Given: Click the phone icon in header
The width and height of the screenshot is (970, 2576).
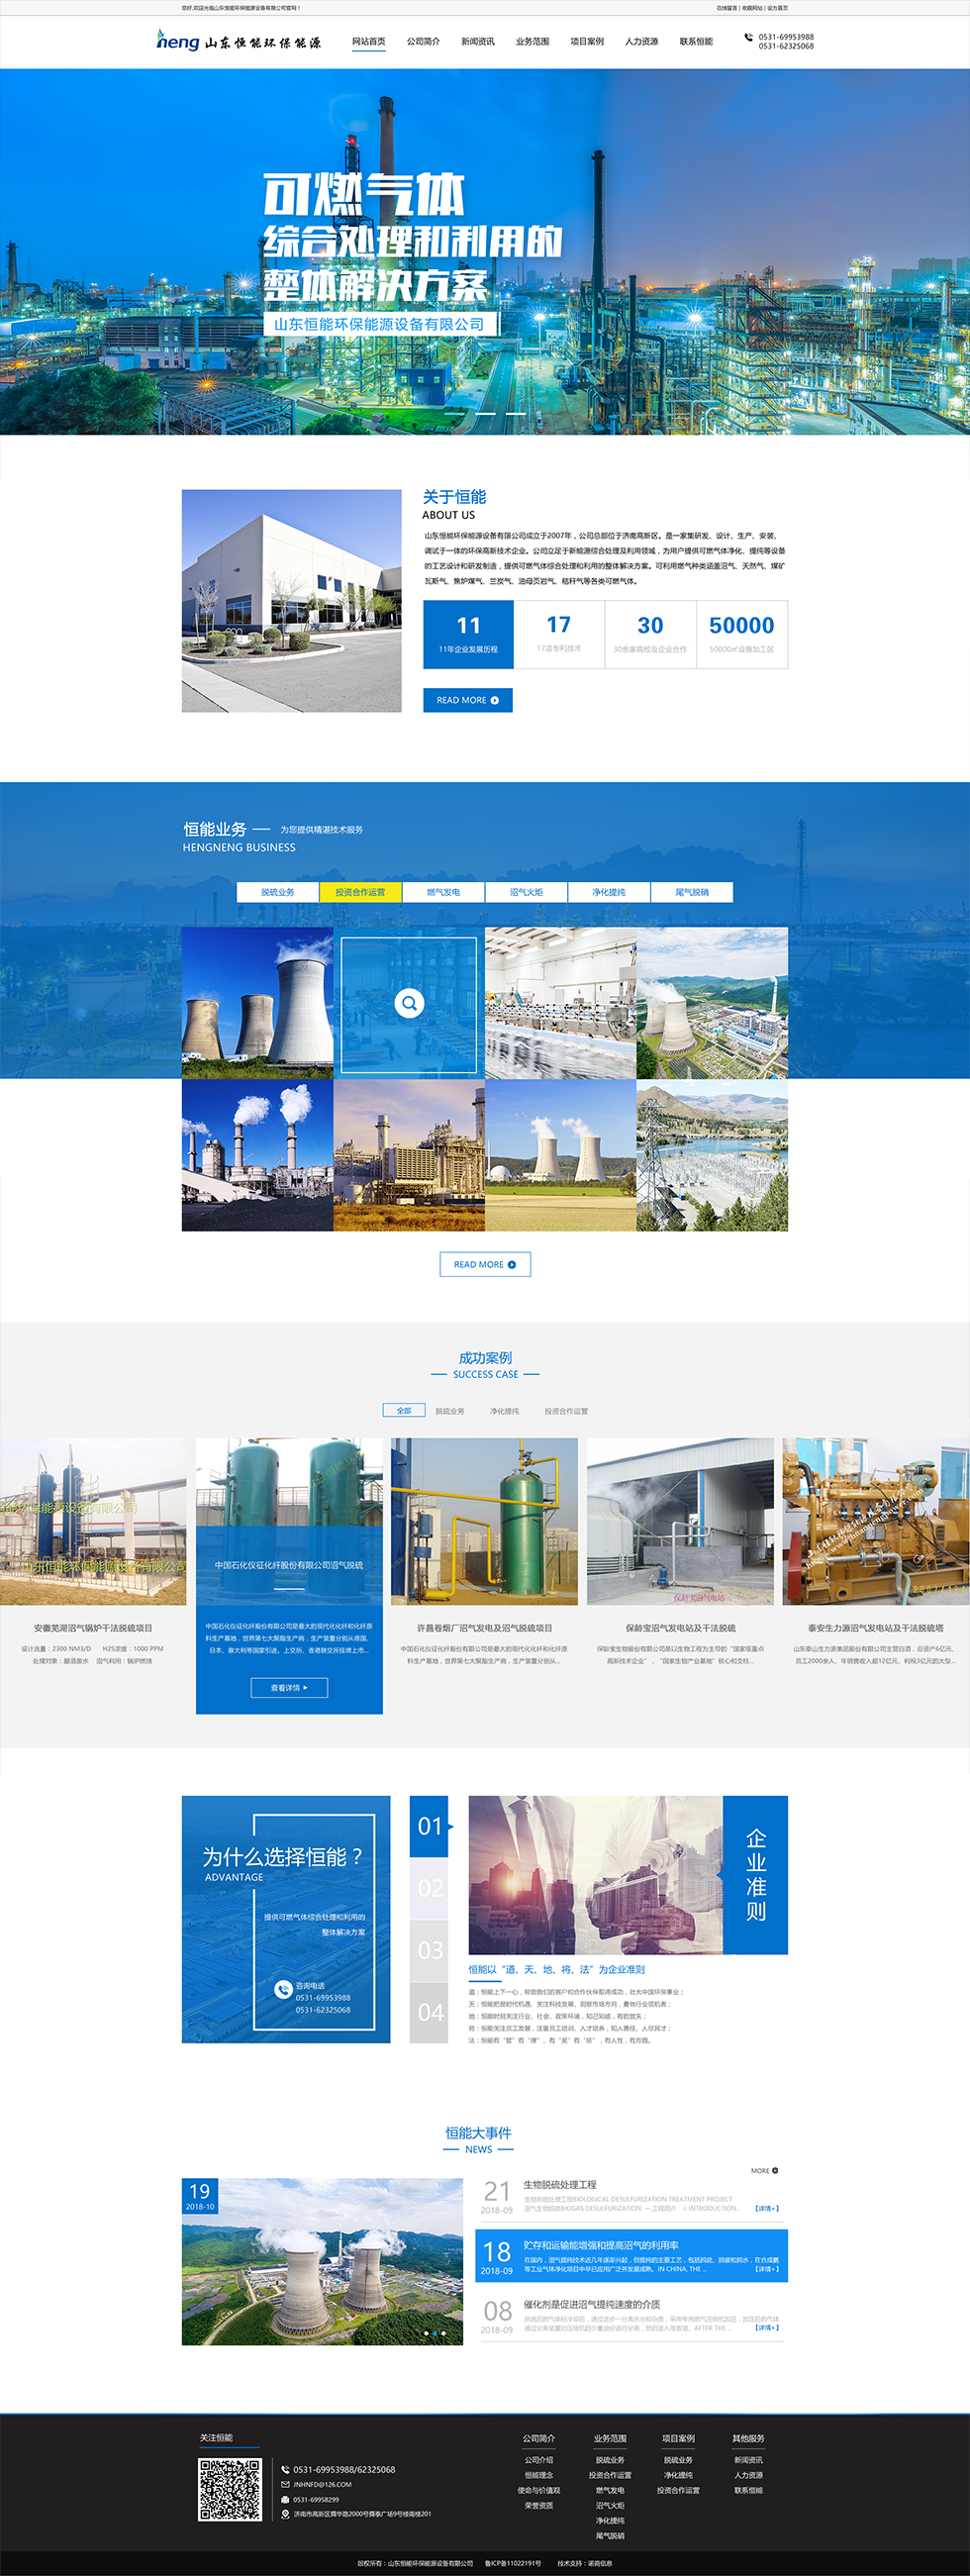Looking at the screenshot, I should tap(748, 38).
